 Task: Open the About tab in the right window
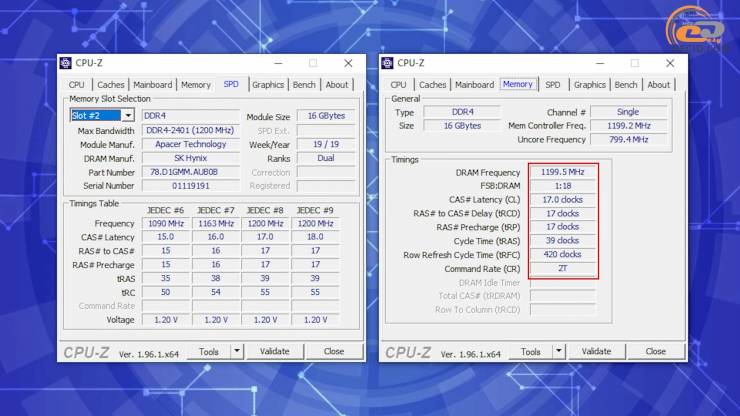658,85
